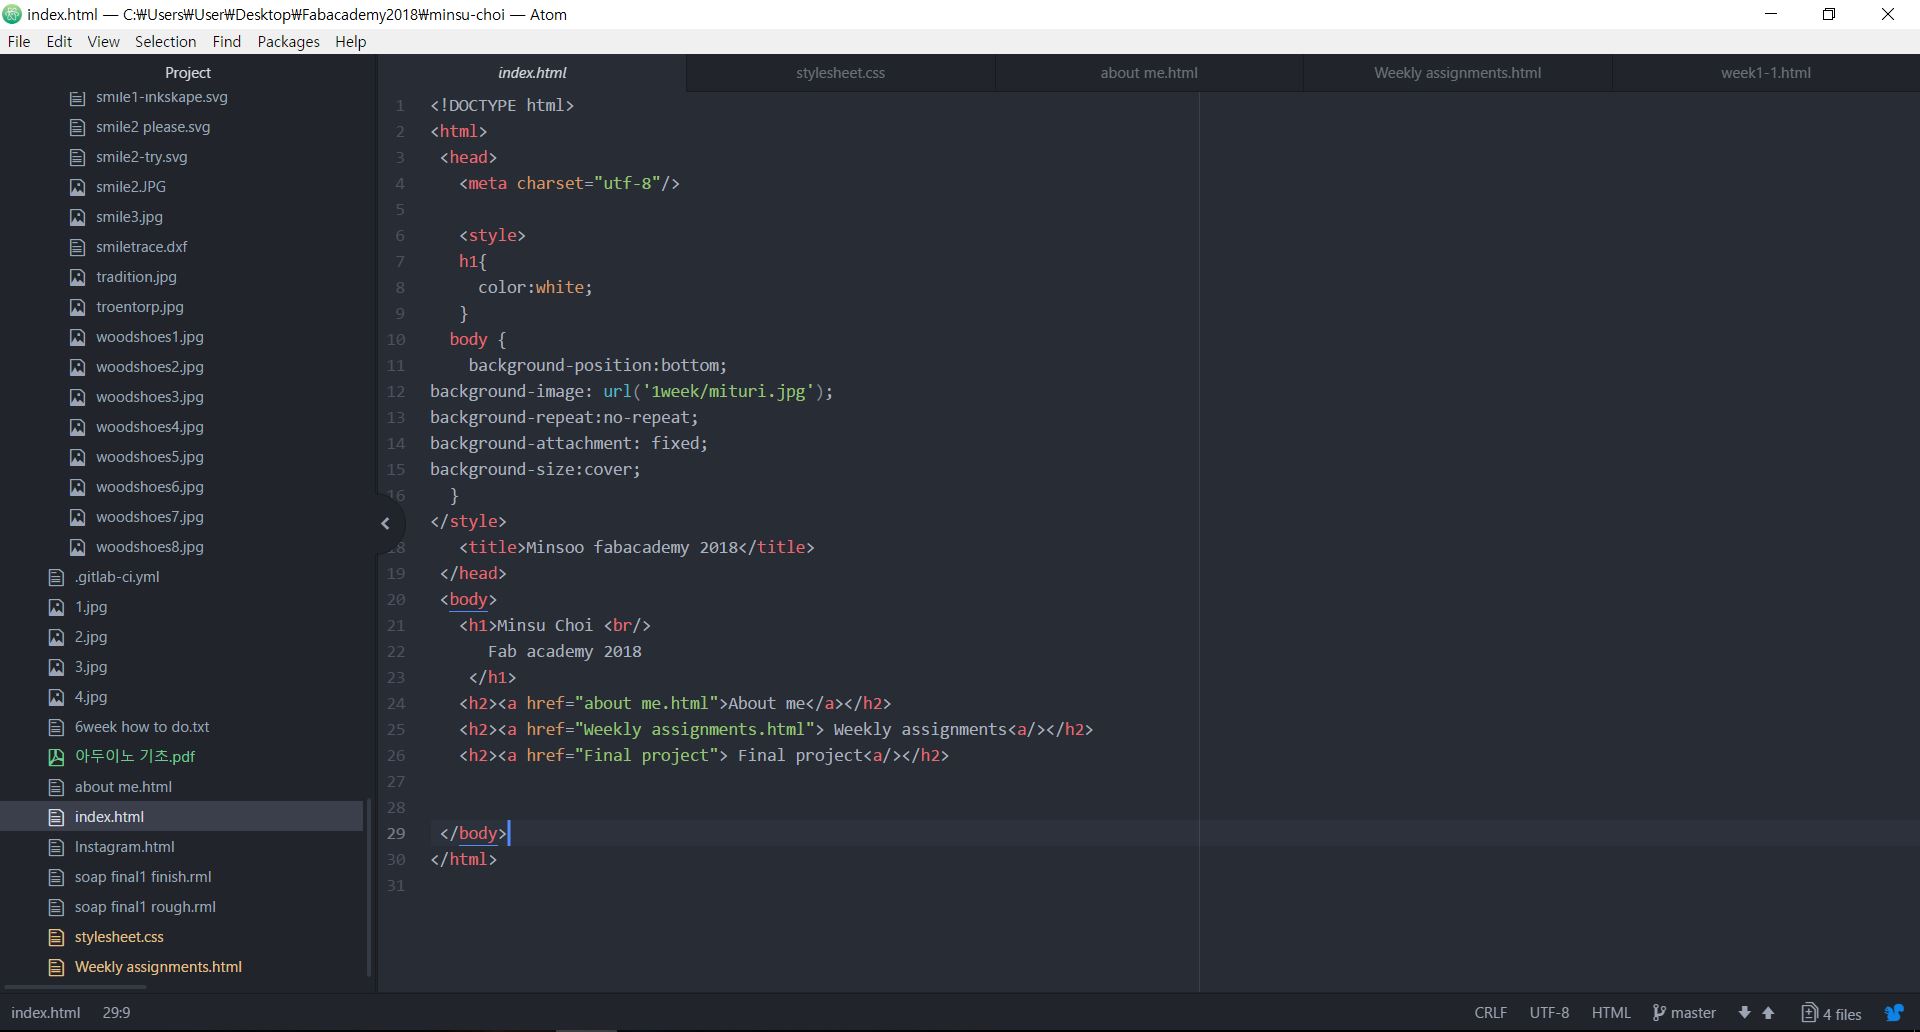1920x1032 pixels.
Task: Click line number 24 in gutter
Action: pyautogui.click(x=396, y=703)
